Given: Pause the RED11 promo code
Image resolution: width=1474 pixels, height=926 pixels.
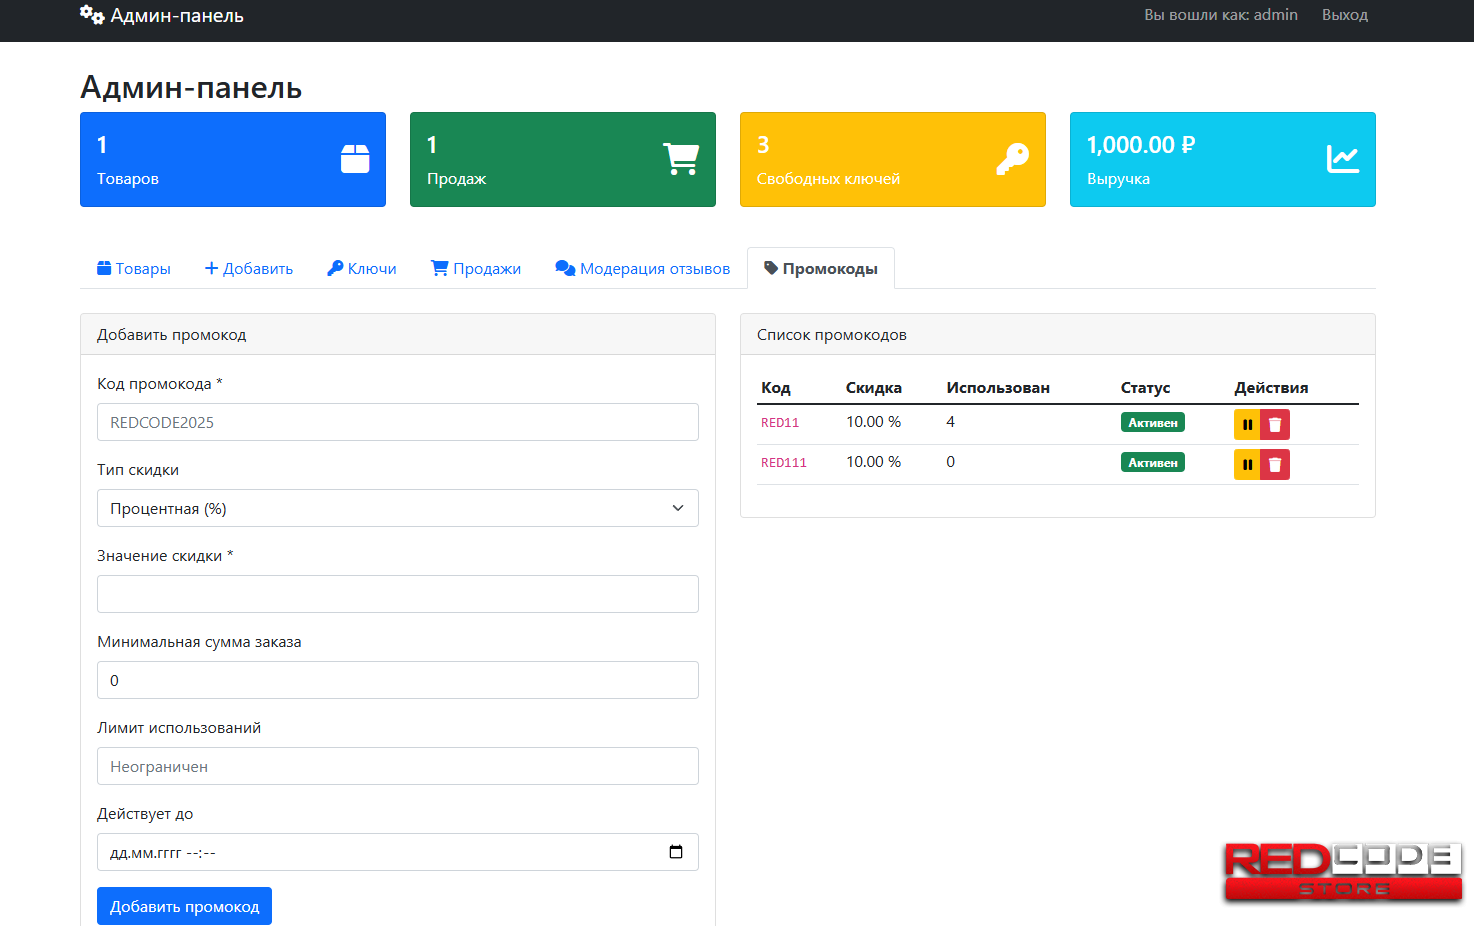Looking at the screenshot, I should coord(1247,425).
